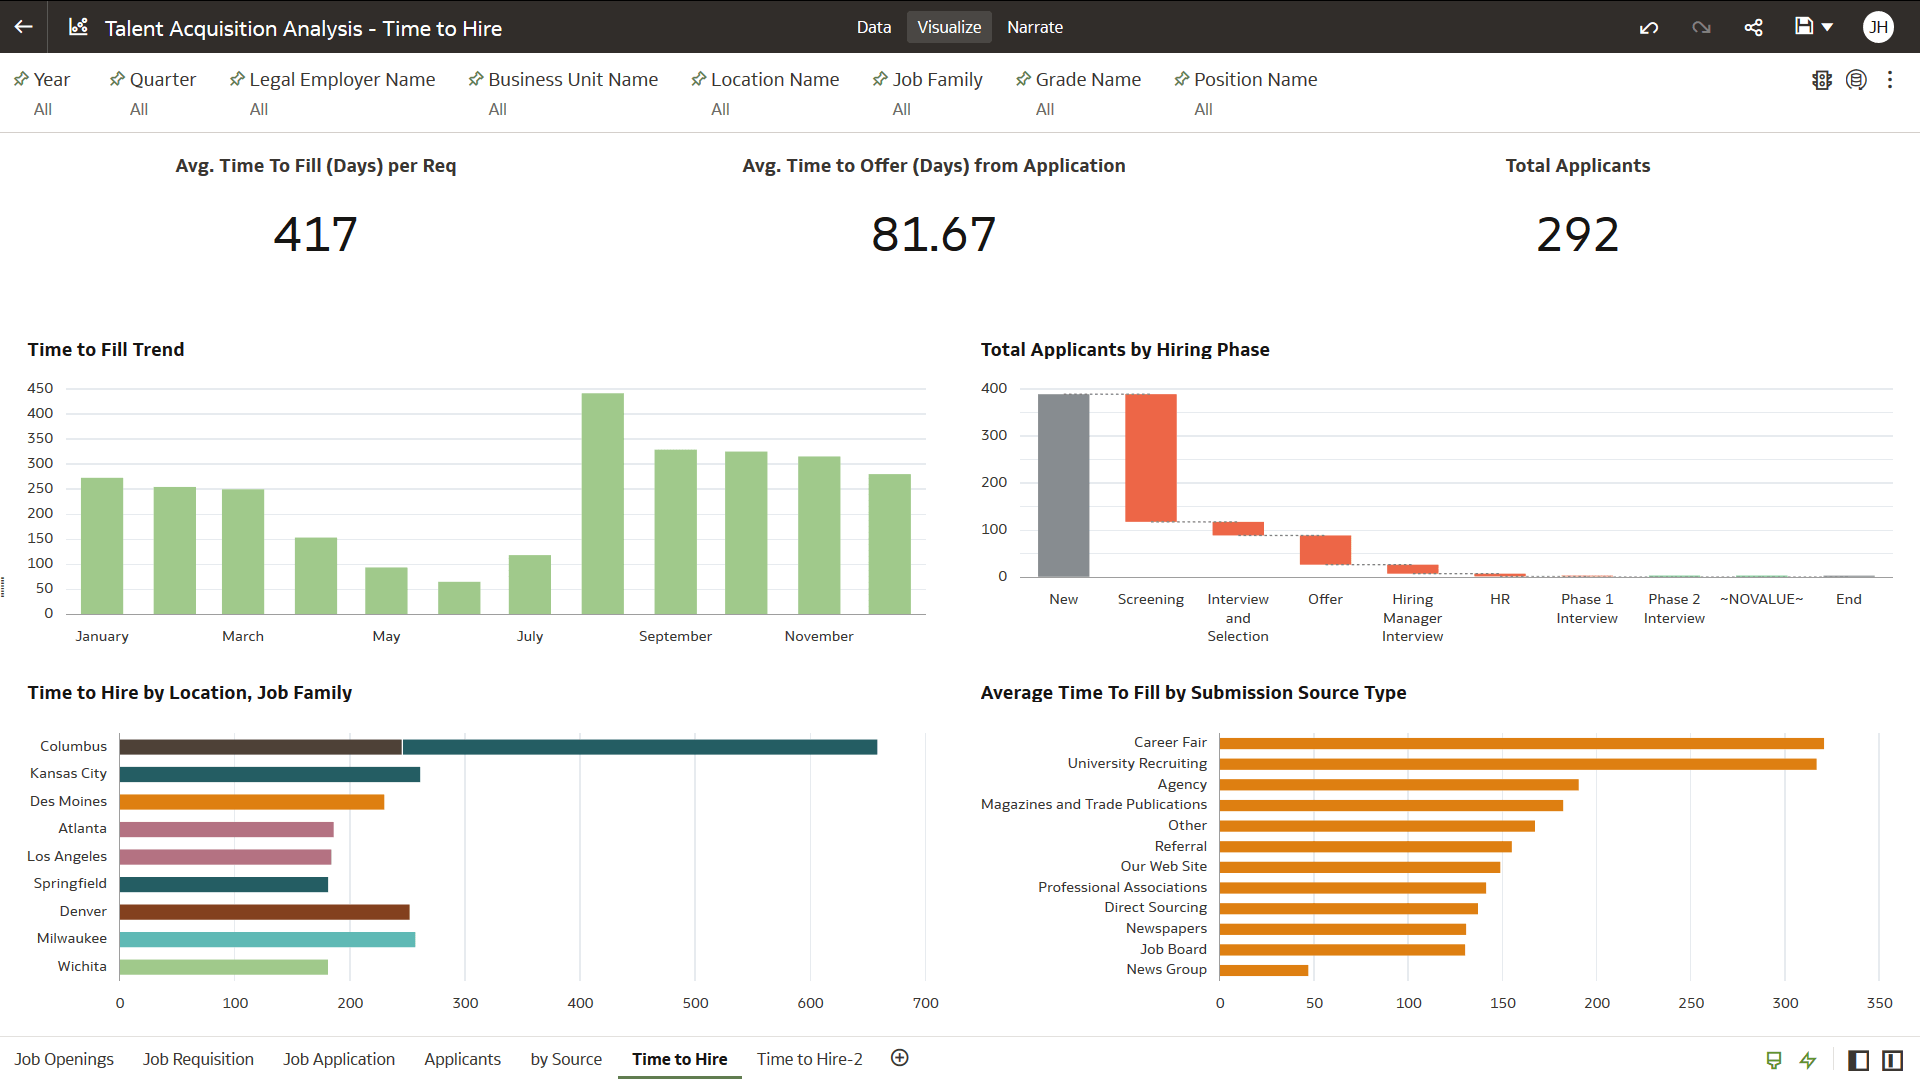Image resolution: width=1920 pixels, height=1080 pixels.
Task: Click the traffic light auto-apply filters icon
Action: [1821, 80]
